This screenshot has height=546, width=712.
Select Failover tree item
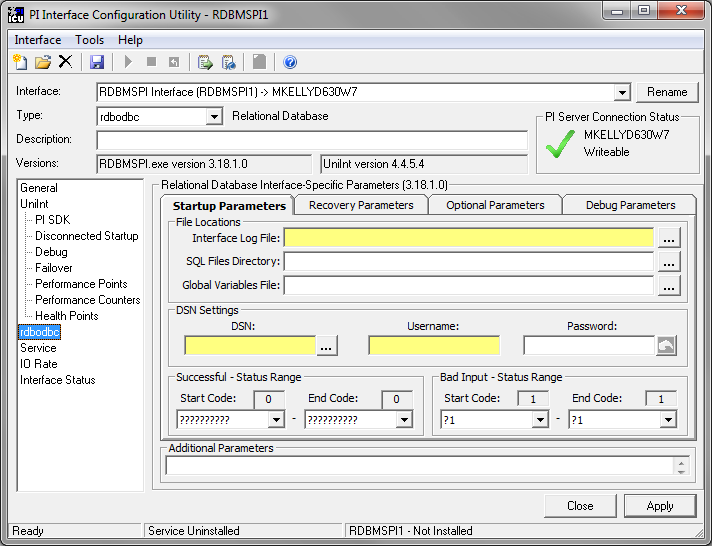pyautogui.click(x=54, y=268)
